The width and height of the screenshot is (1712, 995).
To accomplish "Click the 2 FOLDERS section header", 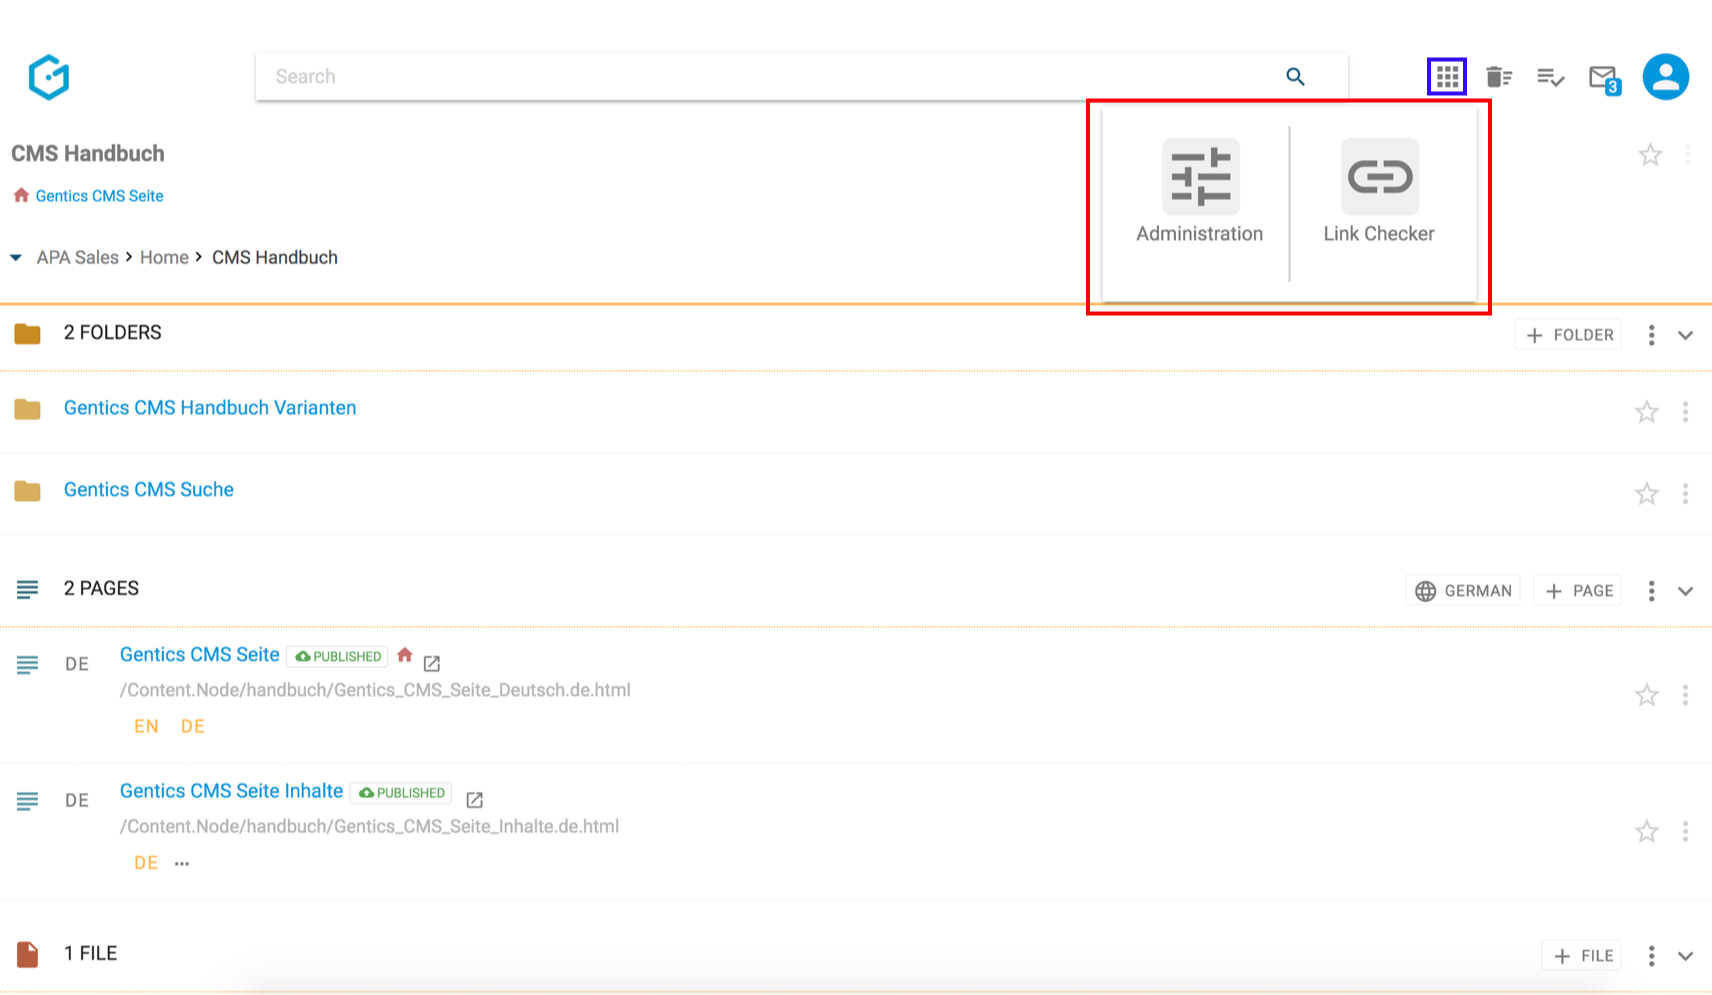I will point(112,333).
